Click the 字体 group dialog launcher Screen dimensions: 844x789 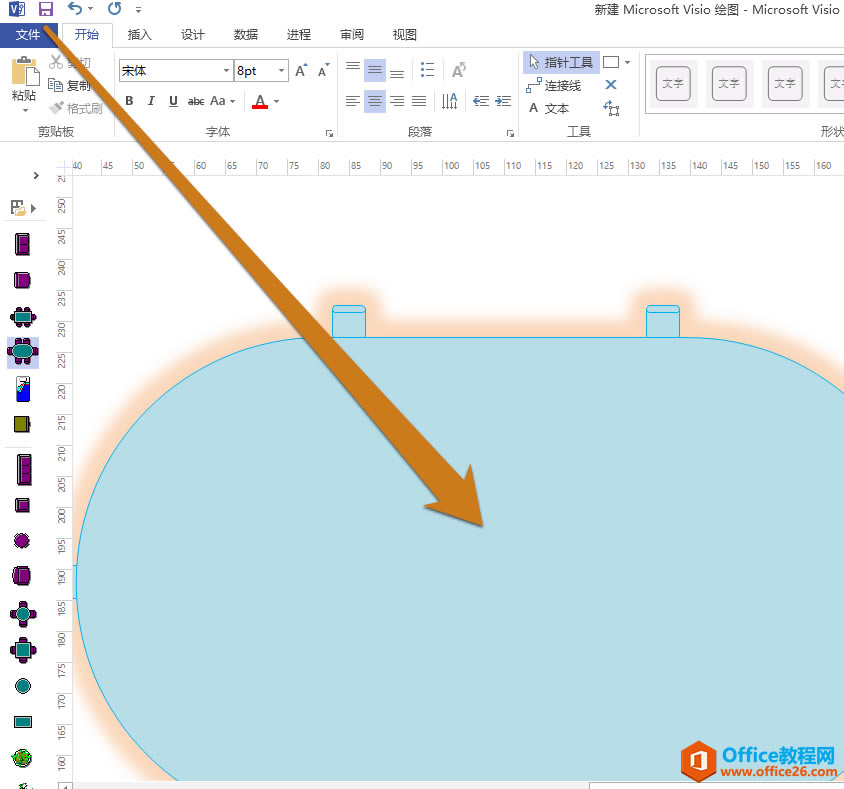pyautogui.click(x=329, y=132)
